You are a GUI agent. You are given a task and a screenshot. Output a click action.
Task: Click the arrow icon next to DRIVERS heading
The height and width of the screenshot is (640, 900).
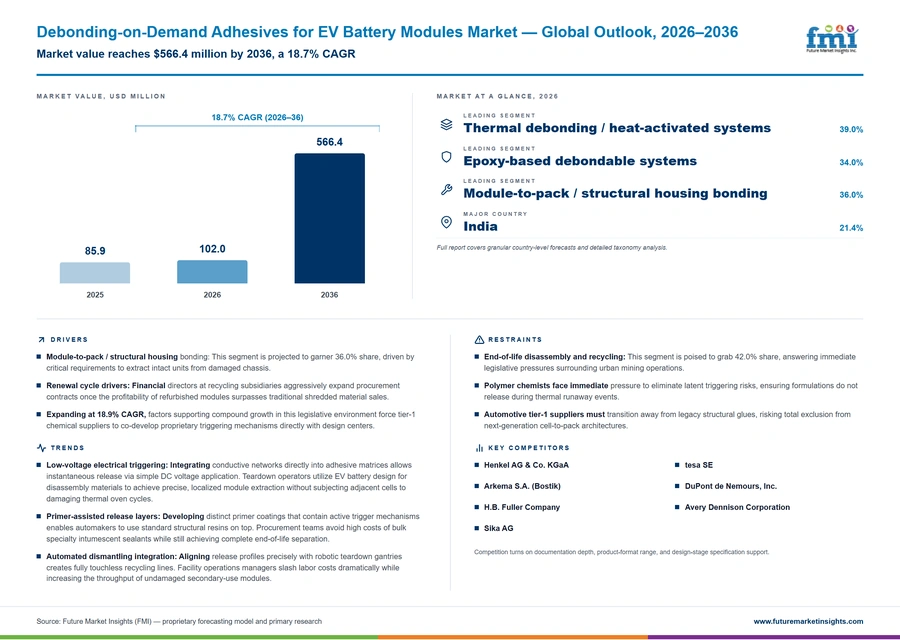(x=41, y=340)
